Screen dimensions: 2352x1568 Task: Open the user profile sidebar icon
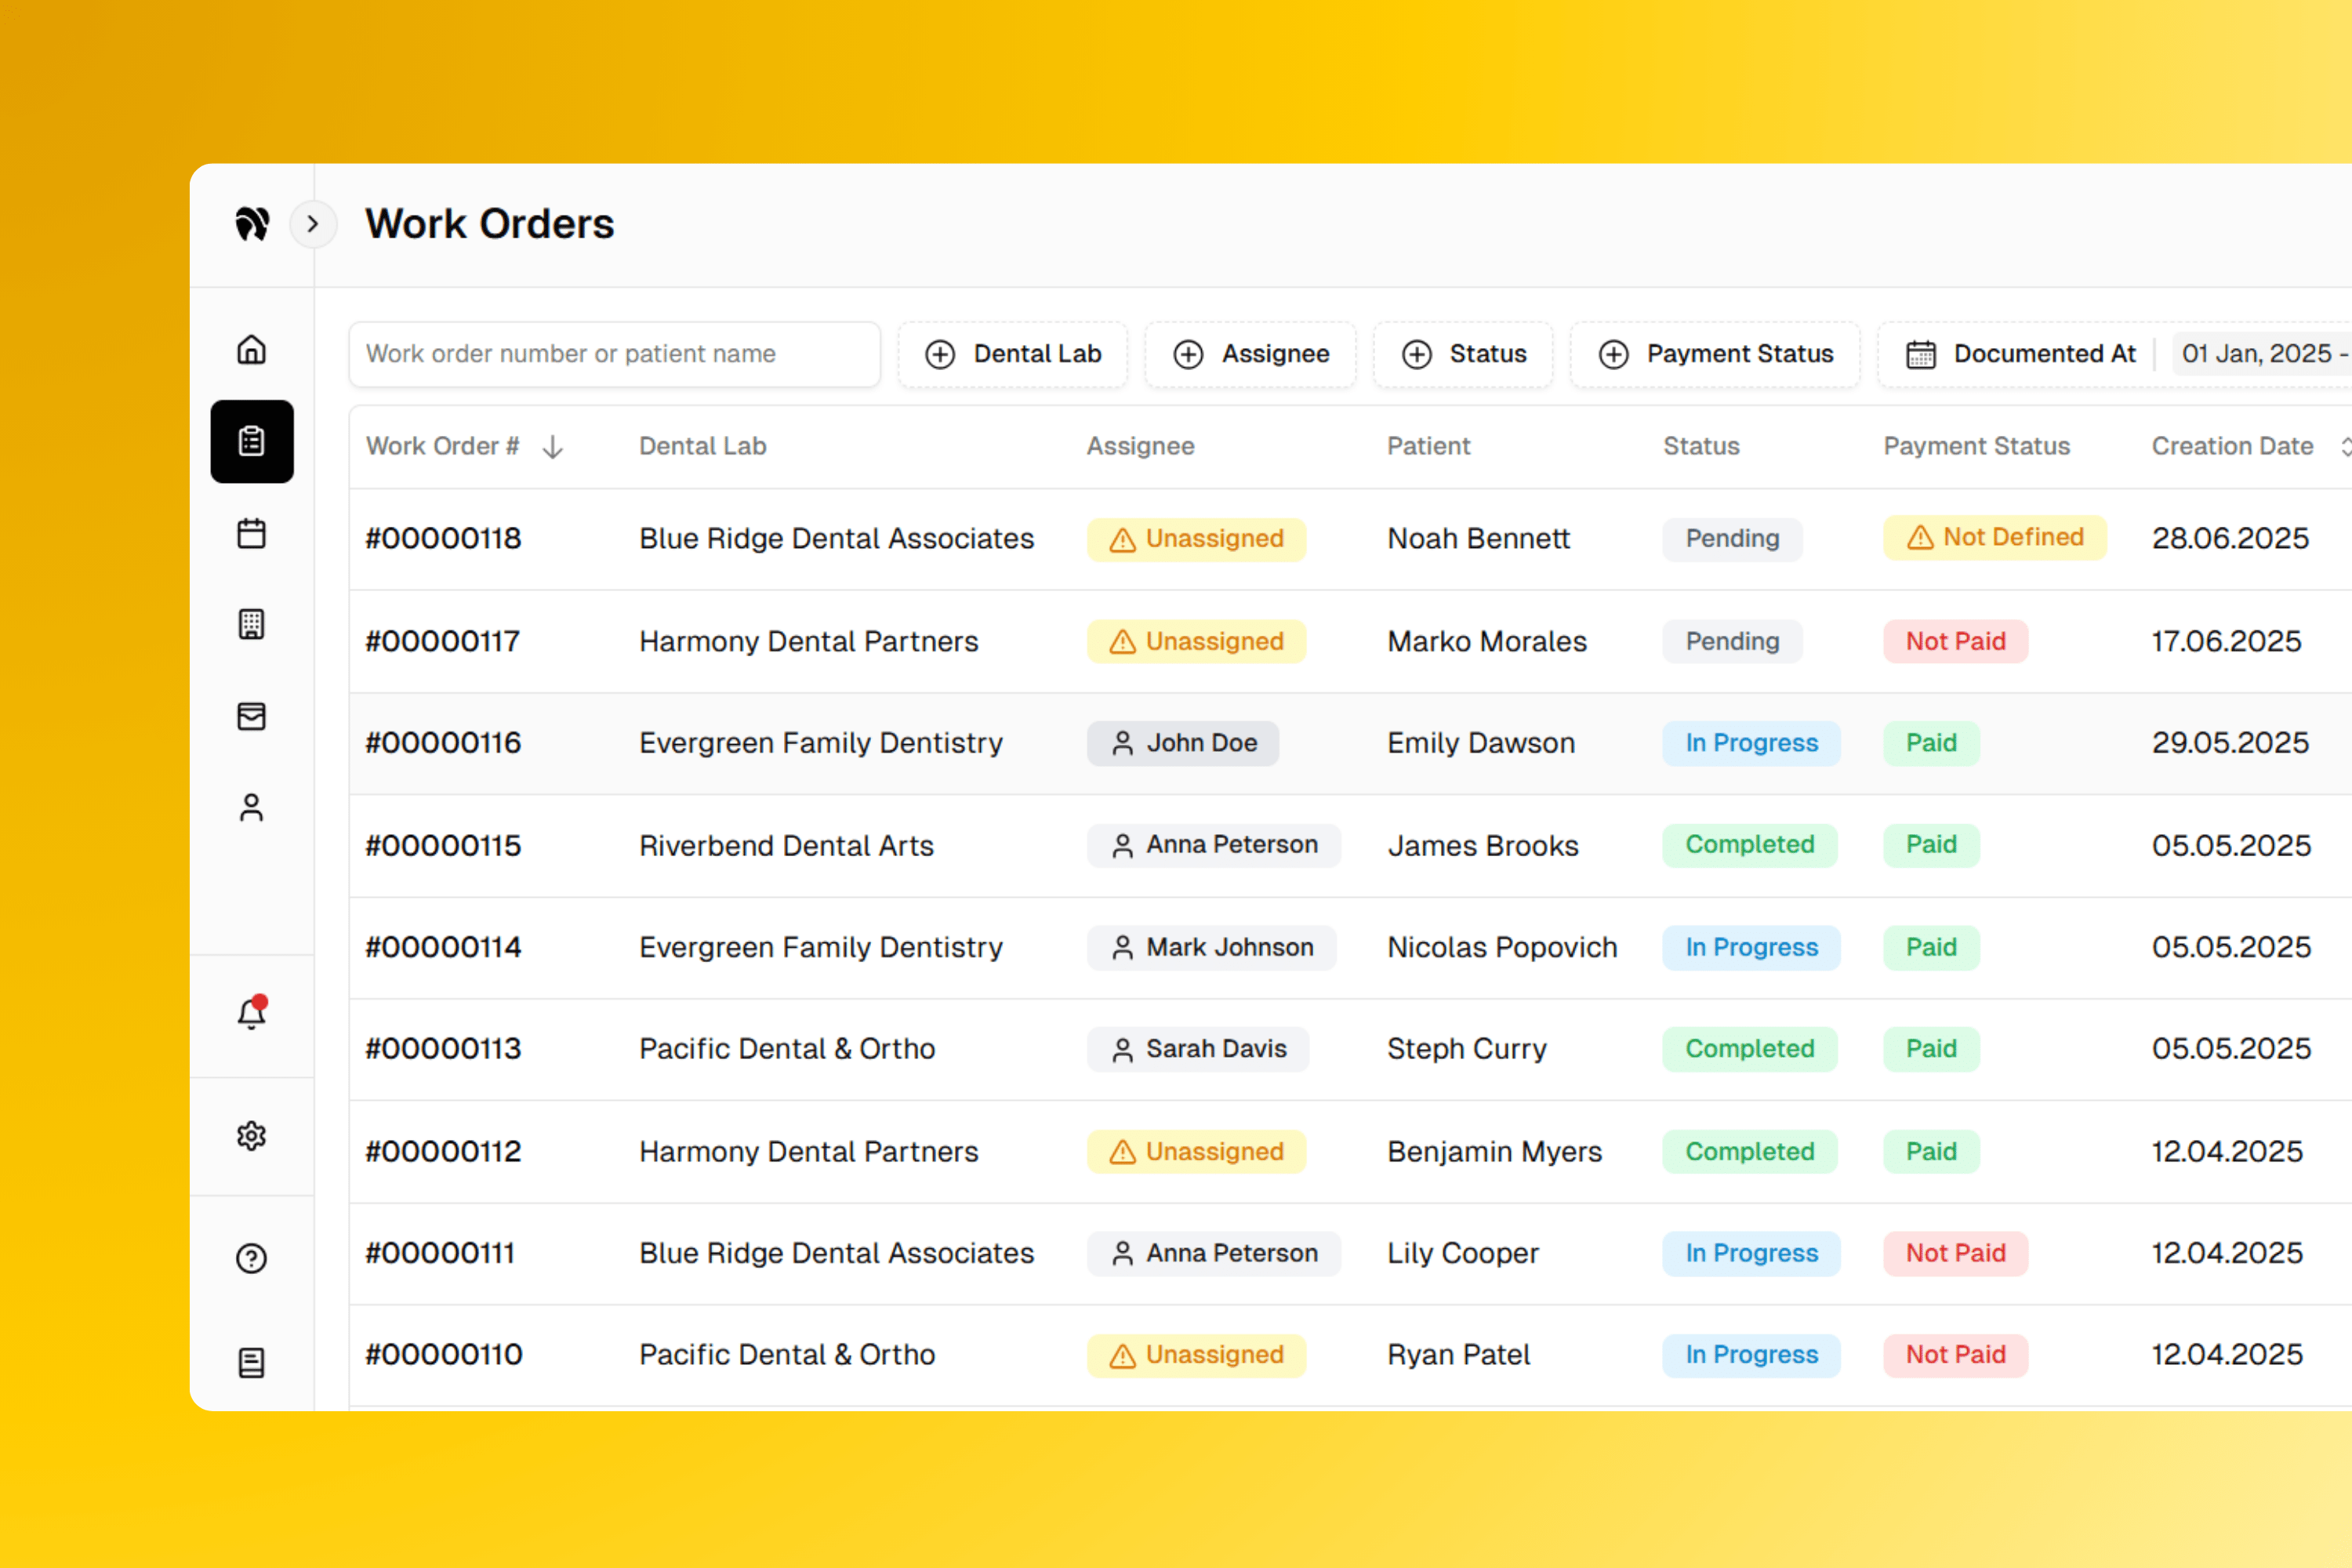[x=251, y=807]
